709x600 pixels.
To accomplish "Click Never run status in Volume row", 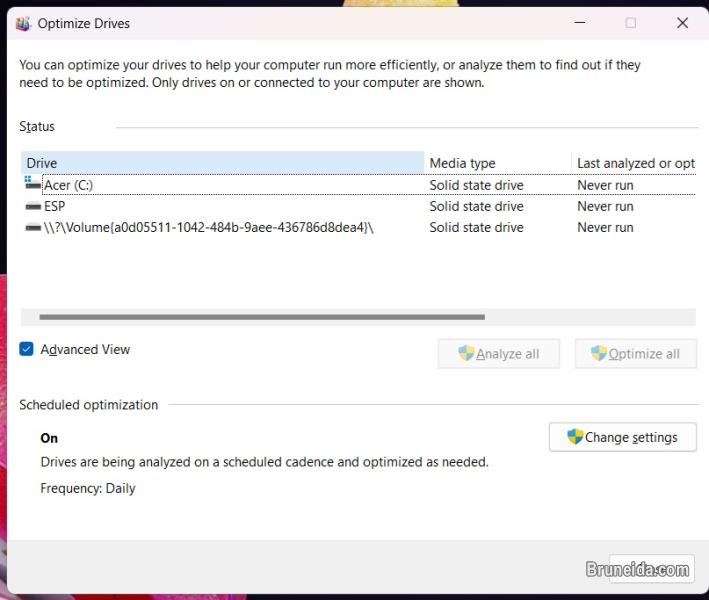I will pyautogui.click(x=605, y=228).
